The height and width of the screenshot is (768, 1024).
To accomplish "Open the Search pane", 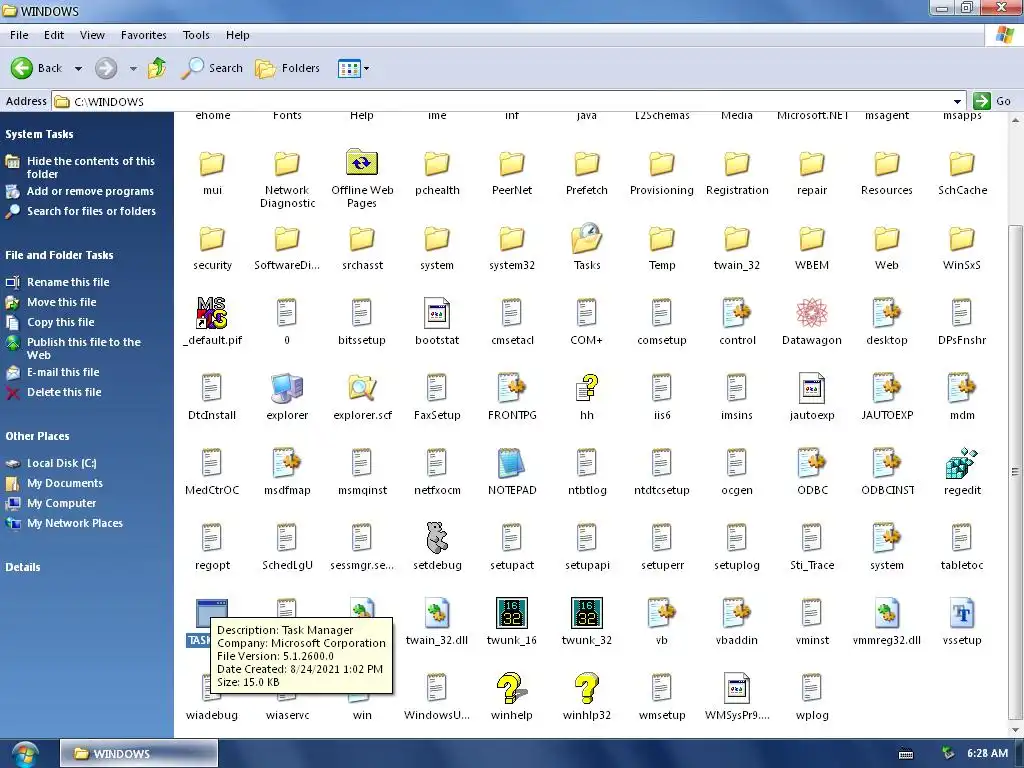I will (x=212, y=68).
